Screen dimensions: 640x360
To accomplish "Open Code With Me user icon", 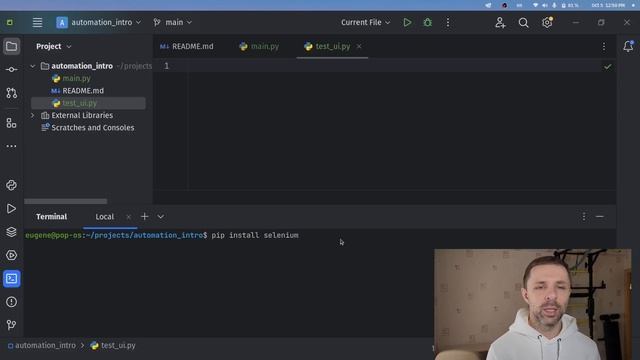I will click(x=500, y=22).
